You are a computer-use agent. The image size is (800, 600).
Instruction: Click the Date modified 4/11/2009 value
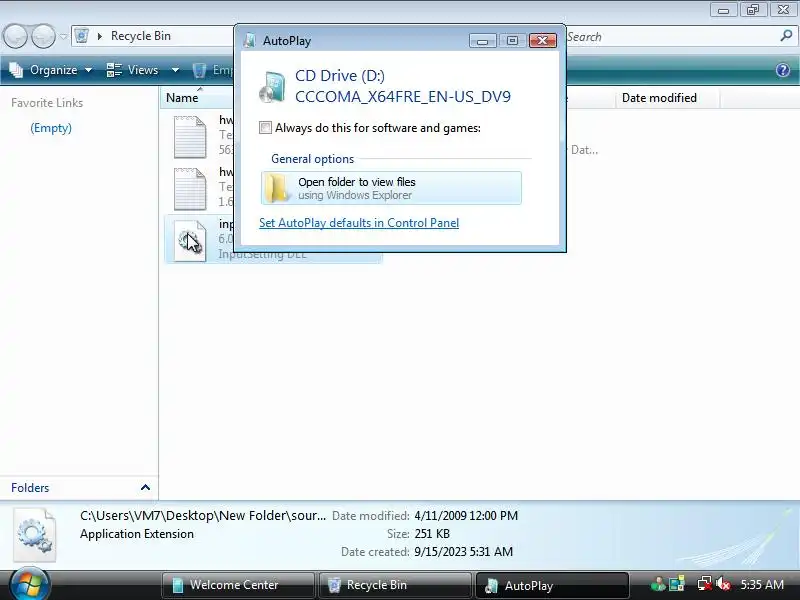point(466,516)
